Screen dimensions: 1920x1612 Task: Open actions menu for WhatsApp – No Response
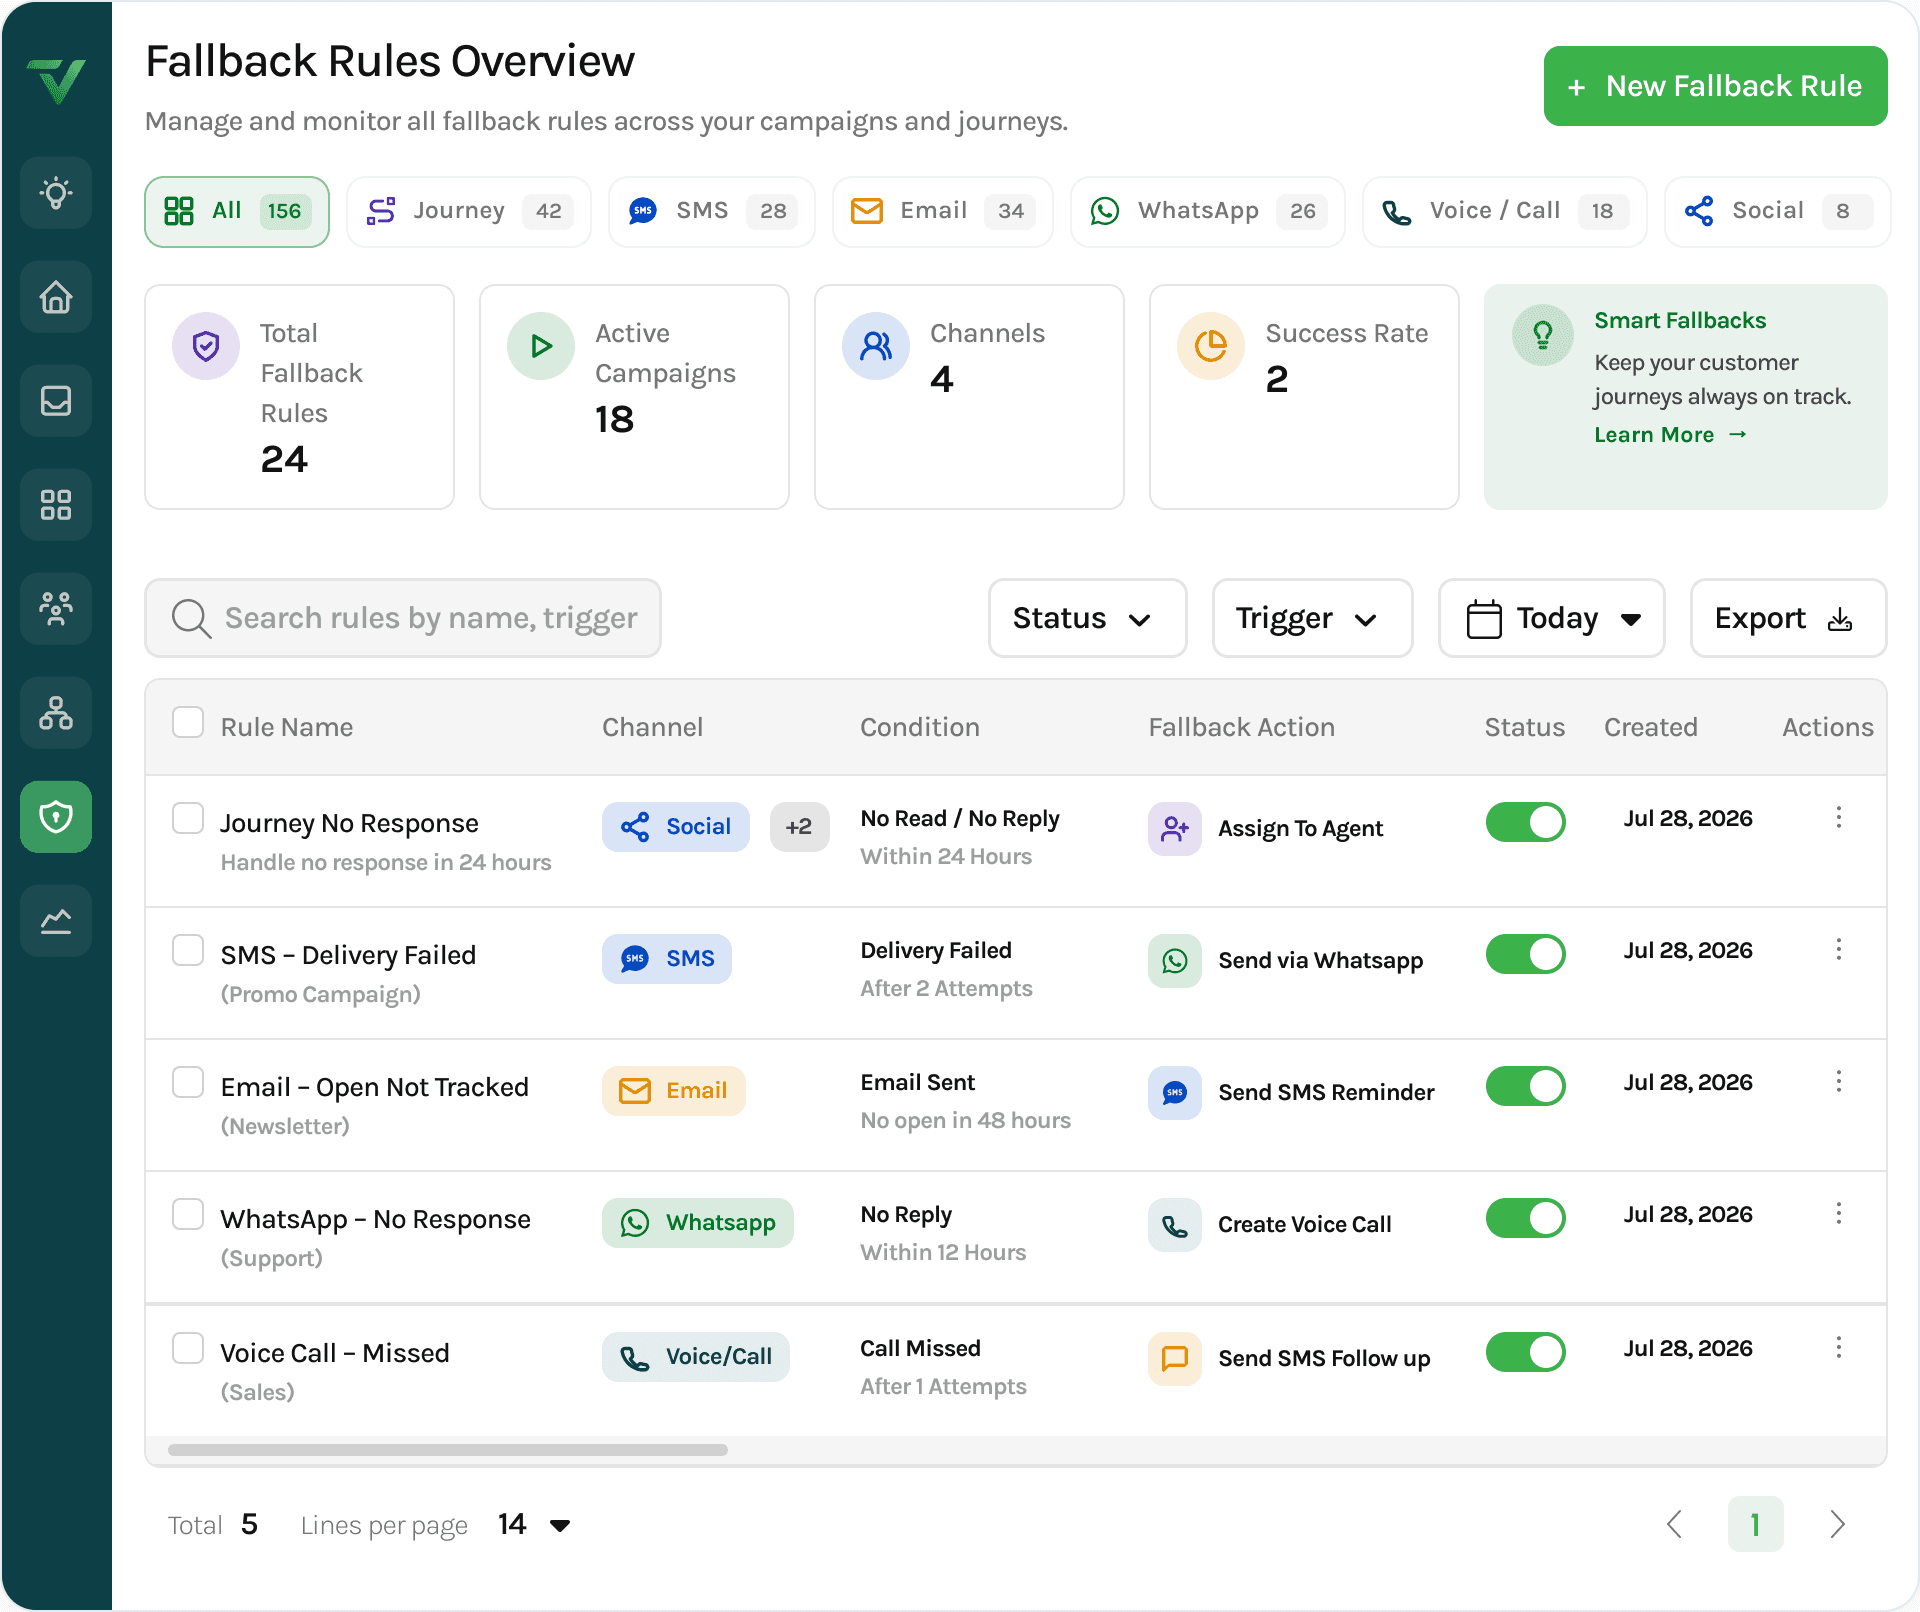[1838, 1214]
